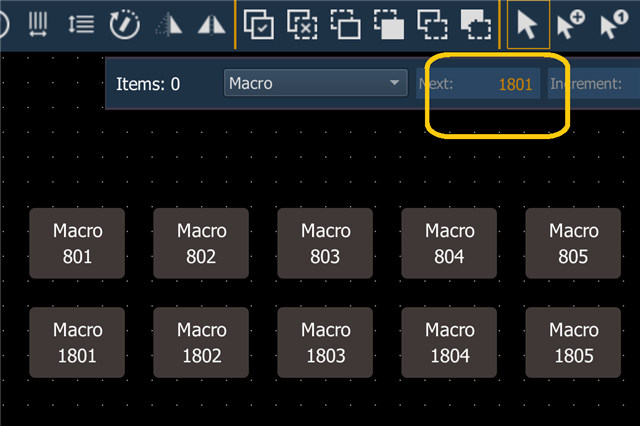Click the dashed group selection icon

pyautogui.click(x=433, y=25)
